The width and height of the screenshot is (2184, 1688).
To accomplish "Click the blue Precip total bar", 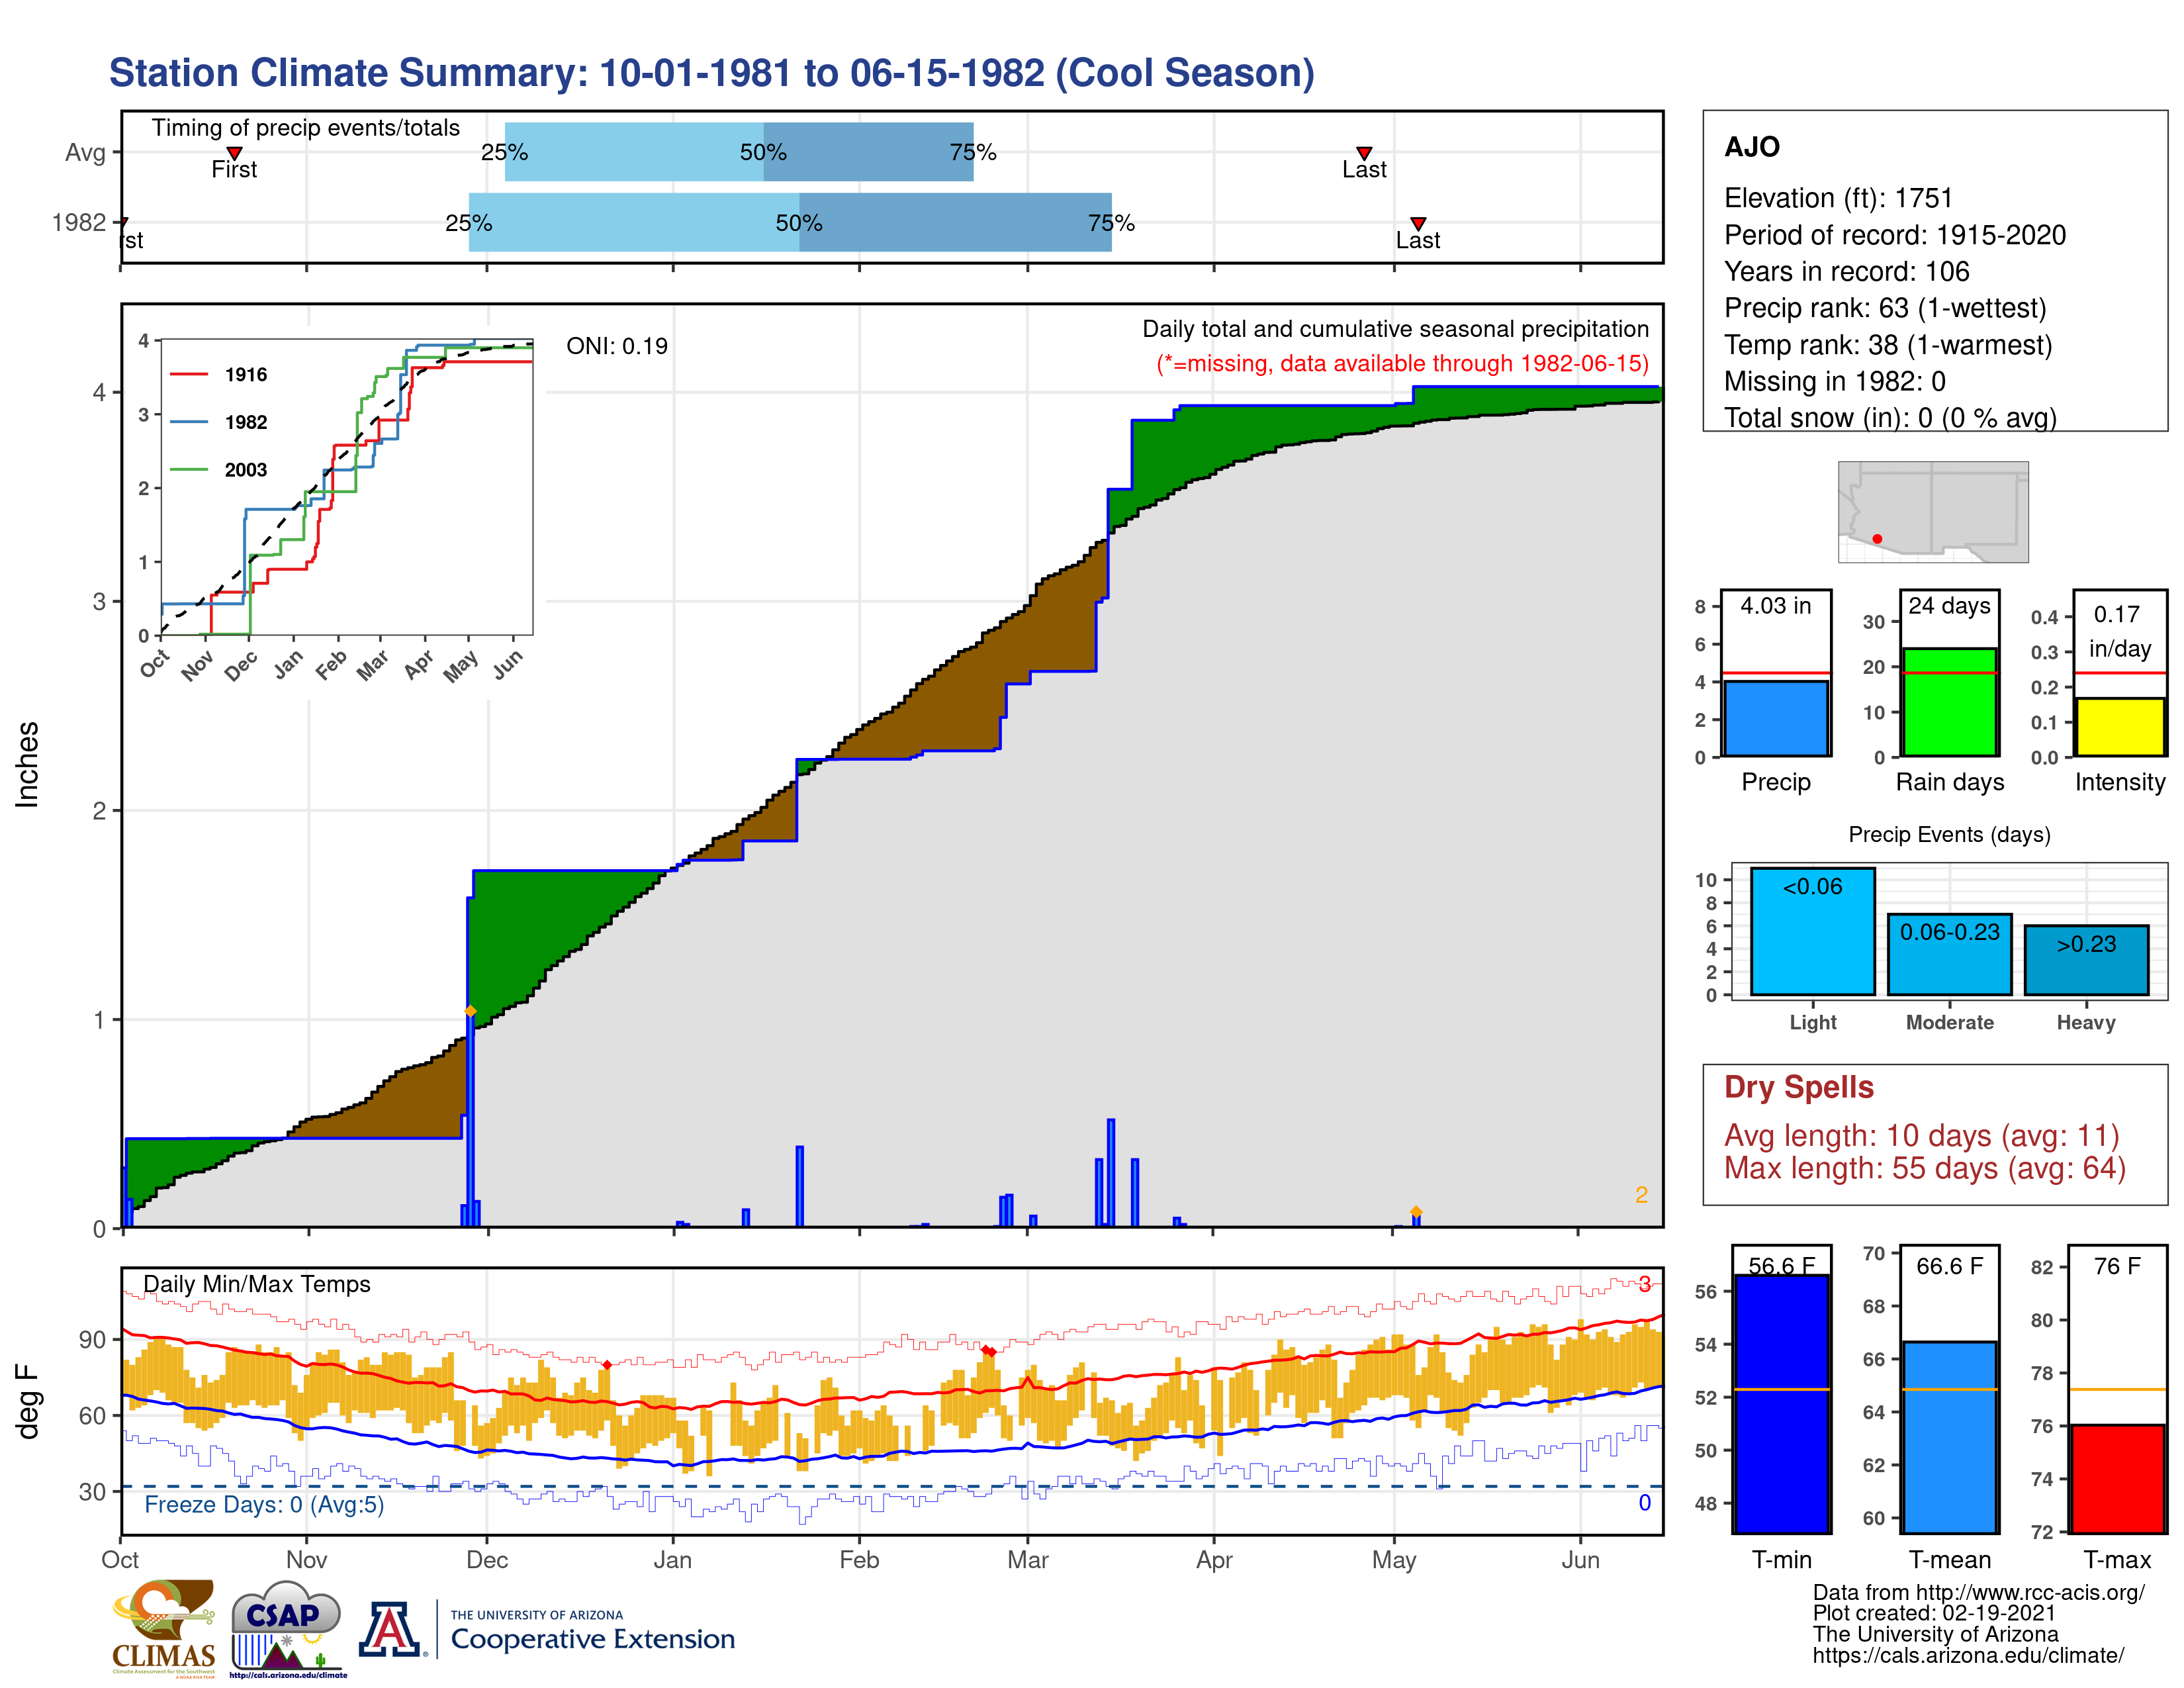I will coord(1776,718).
